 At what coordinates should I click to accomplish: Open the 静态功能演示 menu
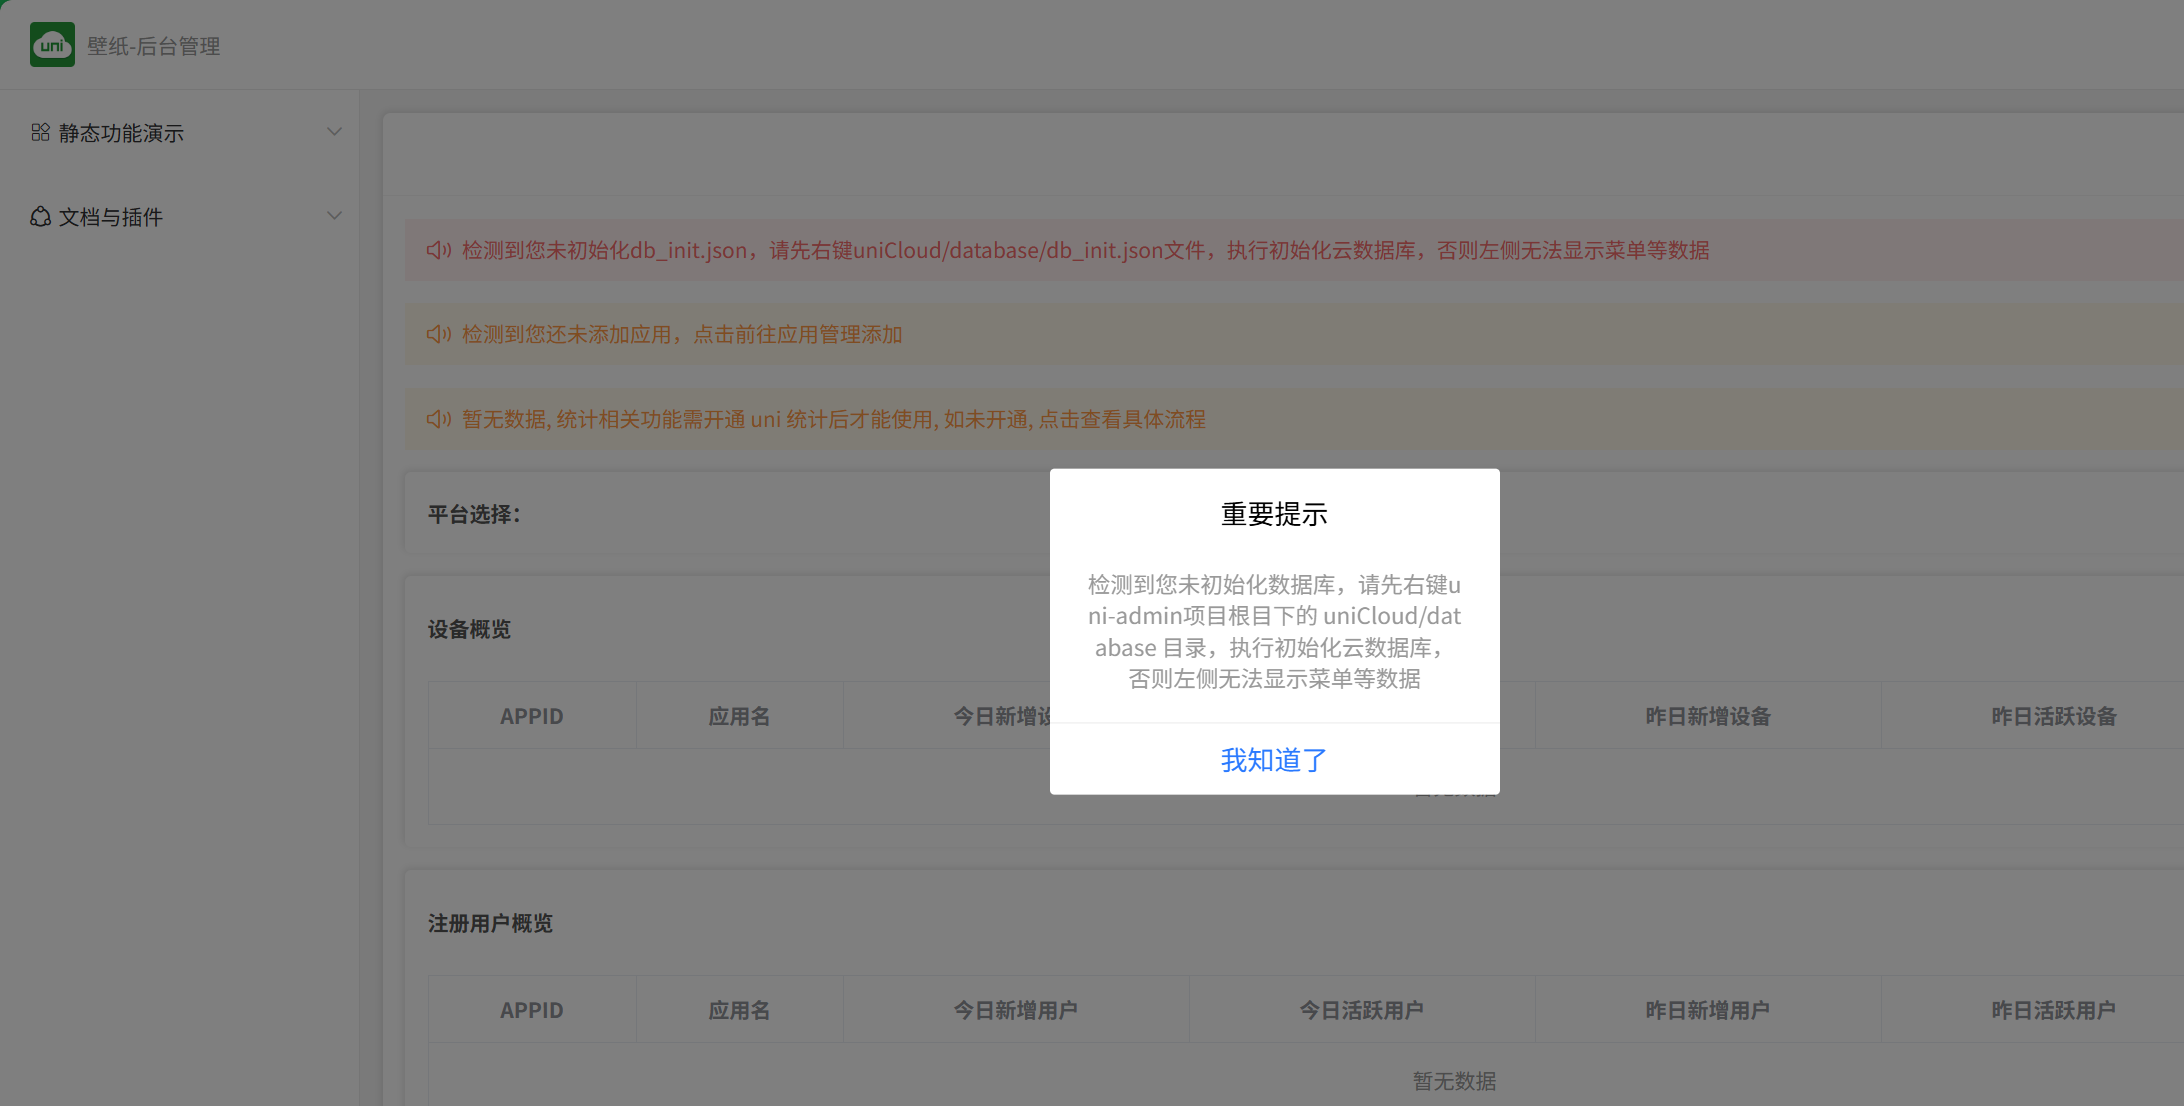point(180,132)
